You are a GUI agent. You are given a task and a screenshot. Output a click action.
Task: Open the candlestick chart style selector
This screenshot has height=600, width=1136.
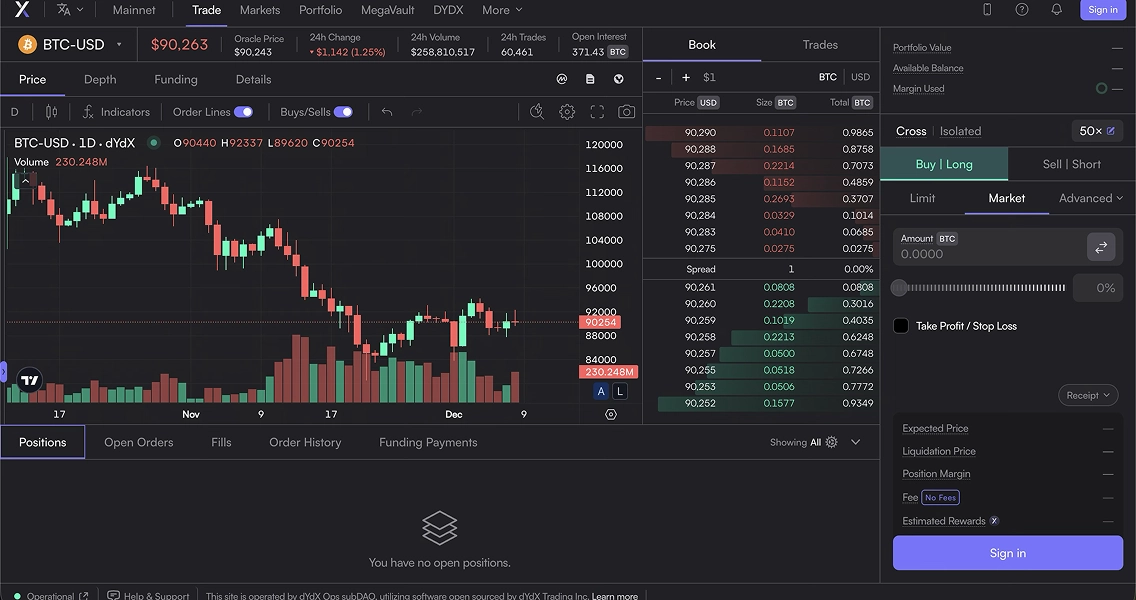click(x=51, y=112)
